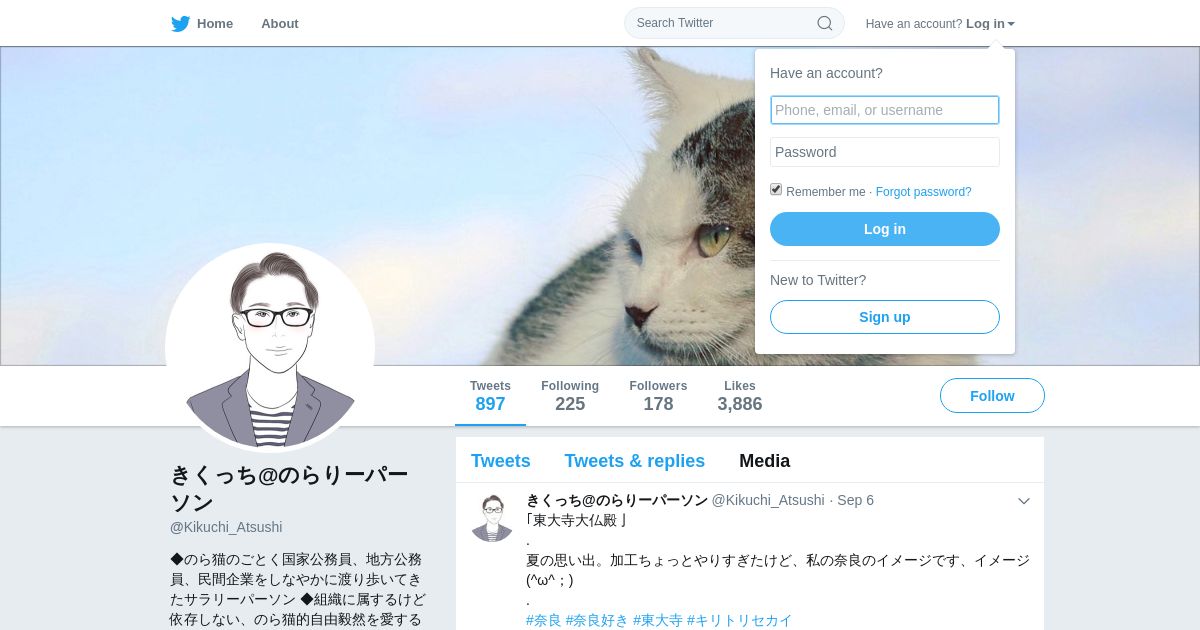Focus the Password input field

885,152
